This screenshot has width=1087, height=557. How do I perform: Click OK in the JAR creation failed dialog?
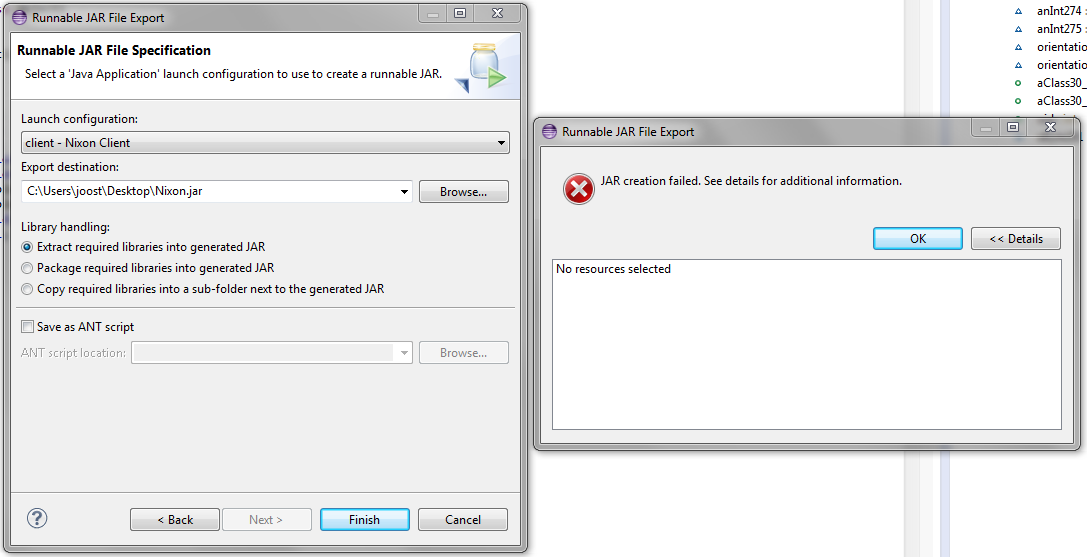pos(918,239)
